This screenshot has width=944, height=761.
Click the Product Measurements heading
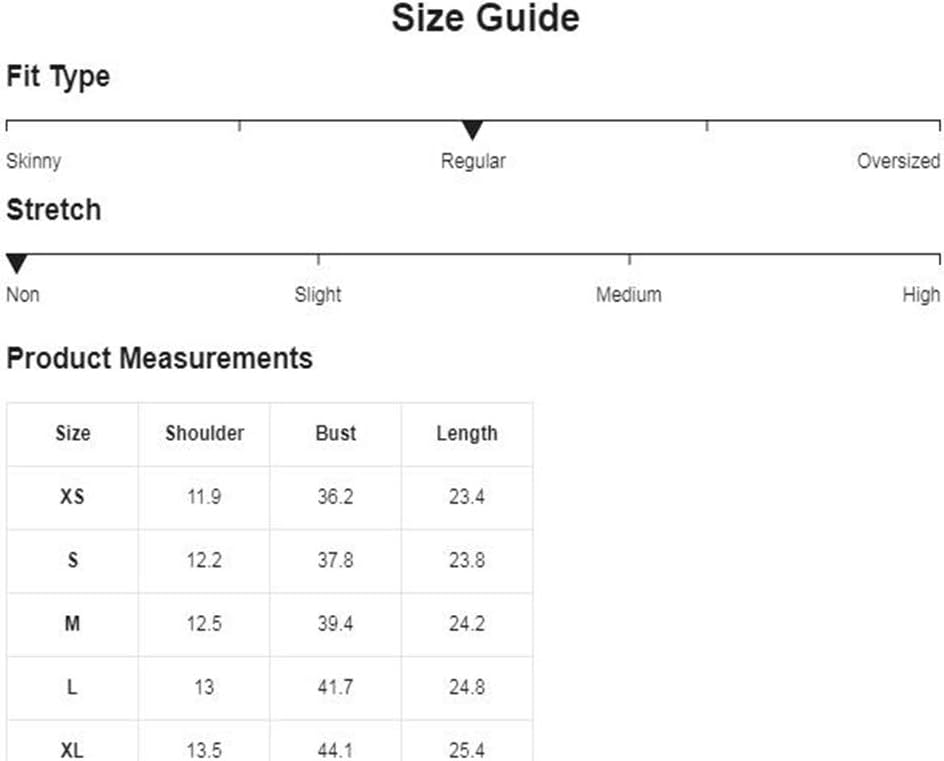pyautogui.click(x=160, y=358)
